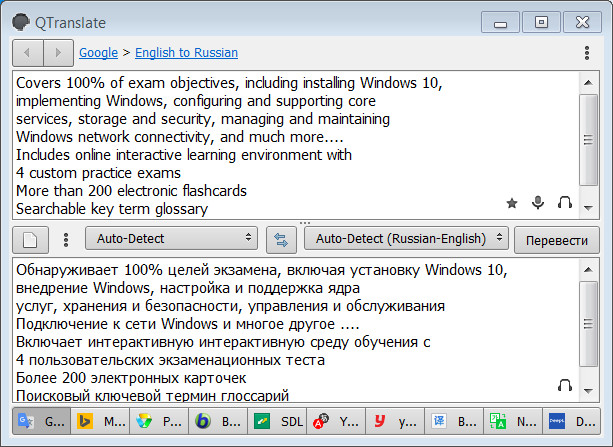Click the QTranslate application icon in title bar
This screenshot has height=447, width=613.
[21, 22]
